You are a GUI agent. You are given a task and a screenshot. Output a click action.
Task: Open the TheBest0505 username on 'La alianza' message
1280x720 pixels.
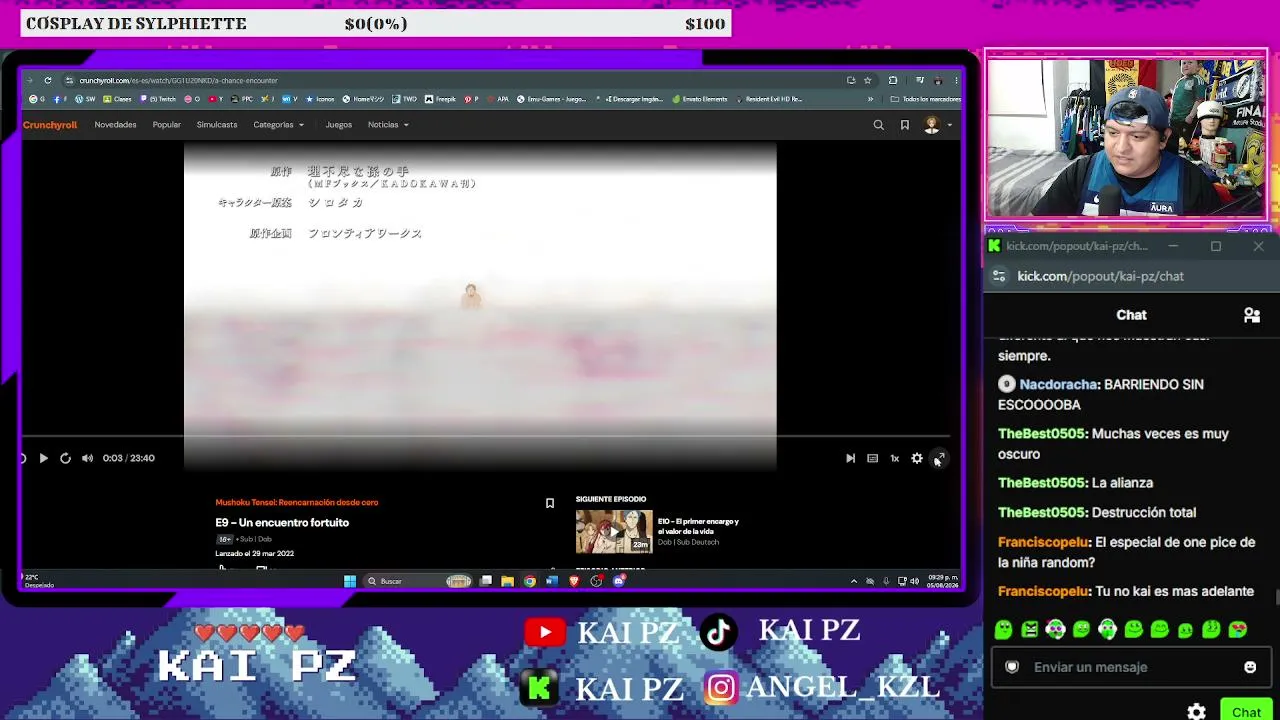1042,482
